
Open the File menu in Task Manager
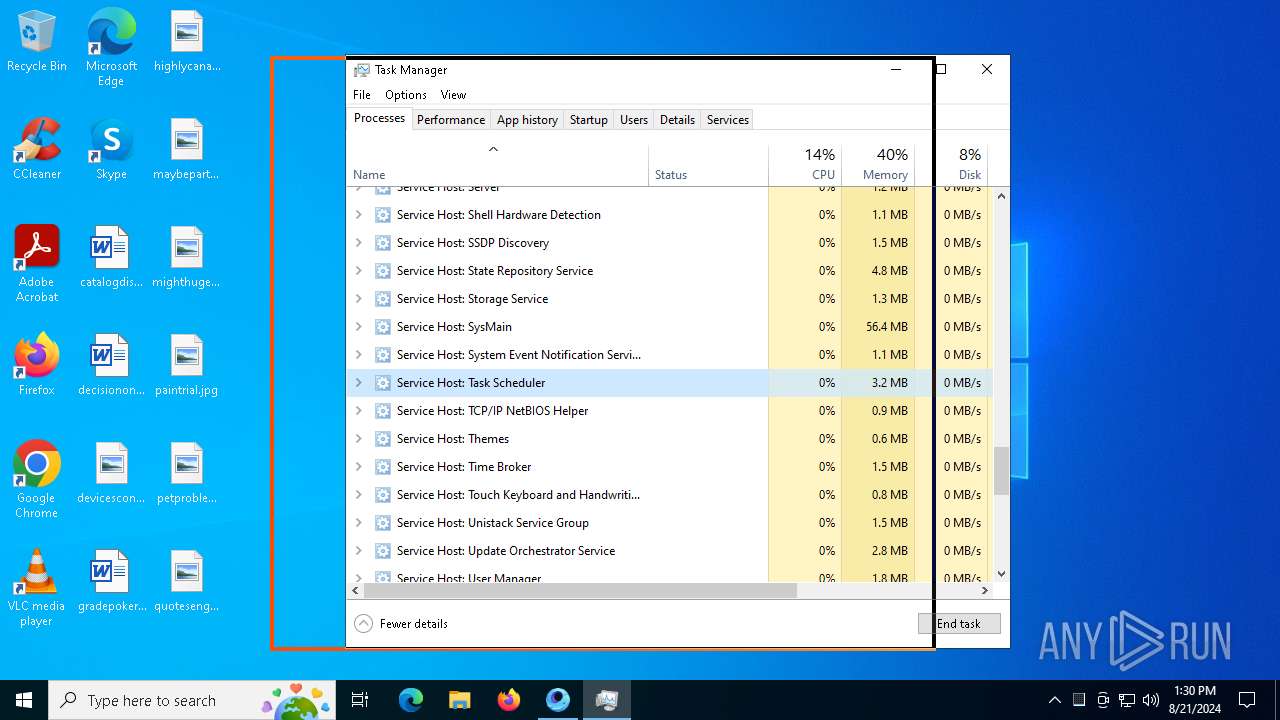[x=362, y=95]
